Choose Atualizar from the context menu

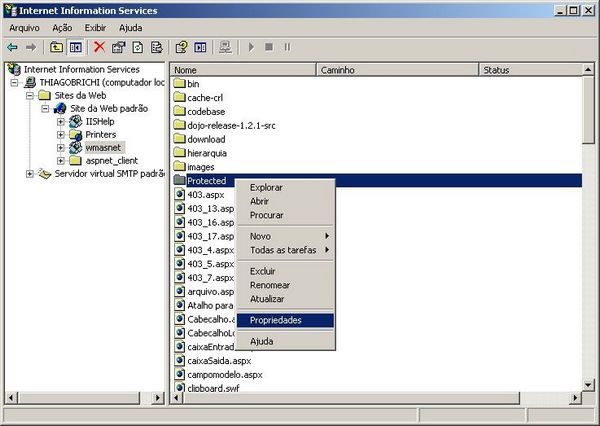[286, 299]
